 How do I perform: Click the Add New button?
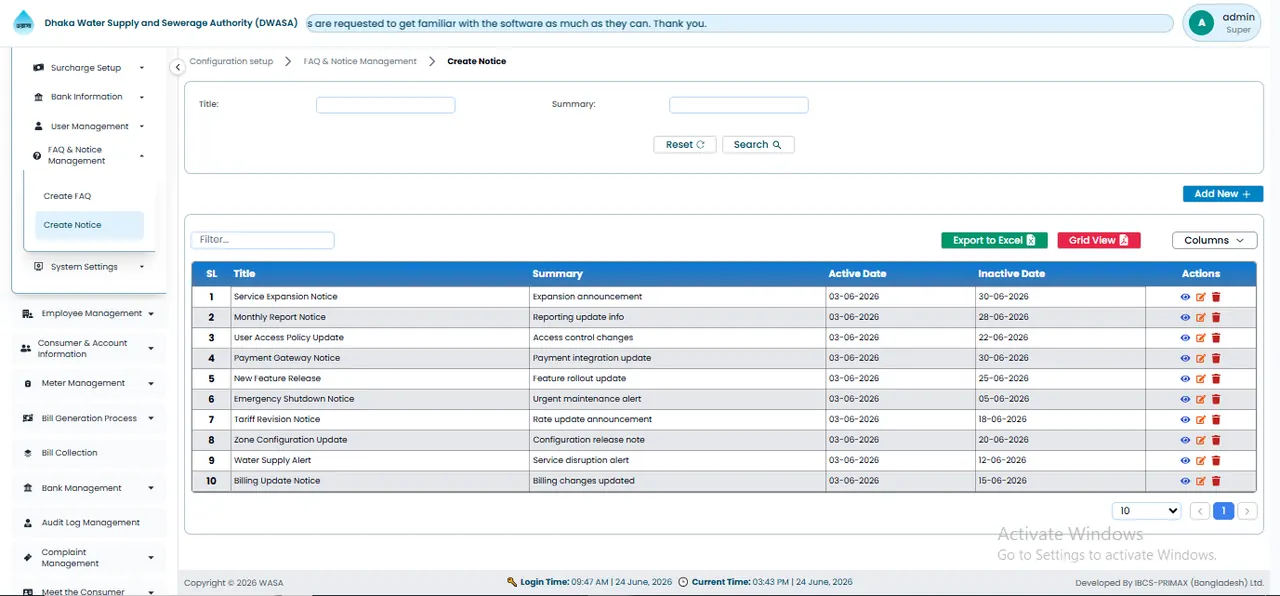pyautogui.click(x=1222, y=194)
